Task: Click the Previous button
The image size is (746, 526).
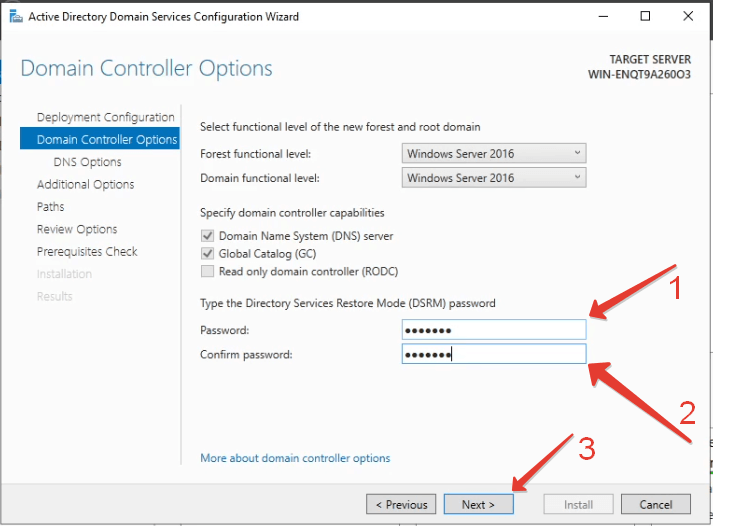Action: click(401, 504)
